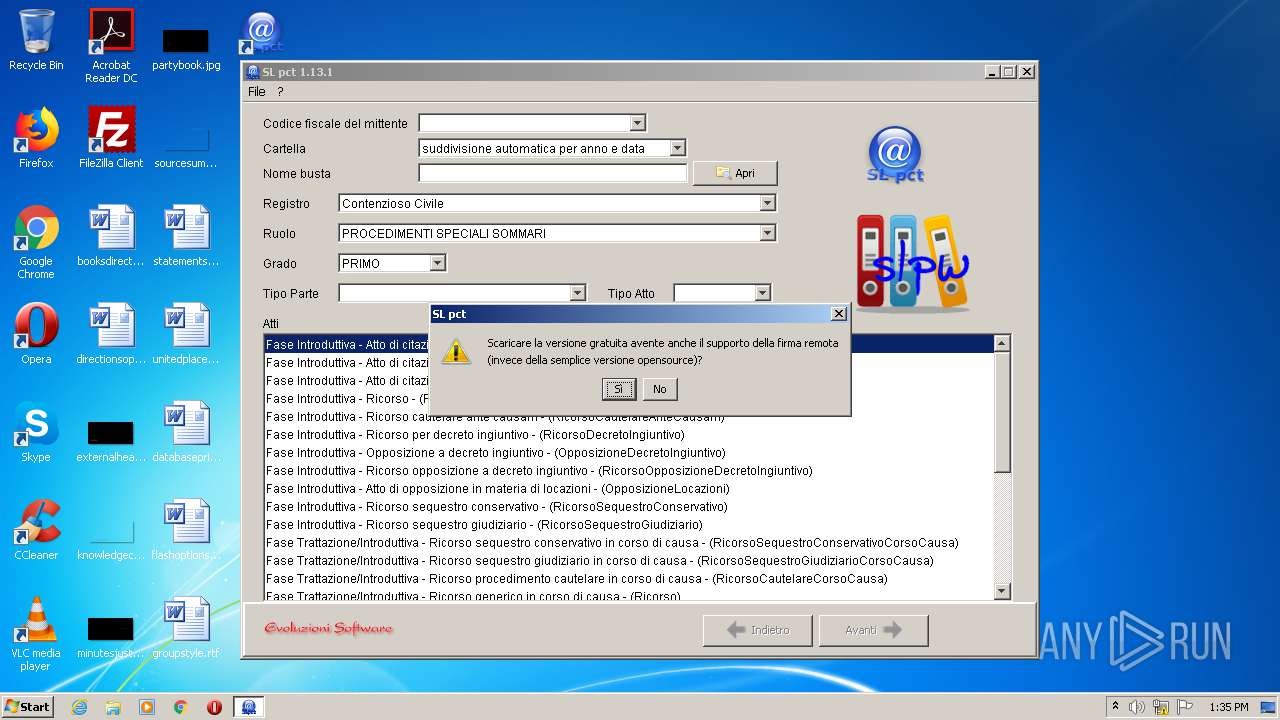The width and height of the screenshot is (1280, 720).
Task: Click the Apri button
Action: tap(735, 173)
